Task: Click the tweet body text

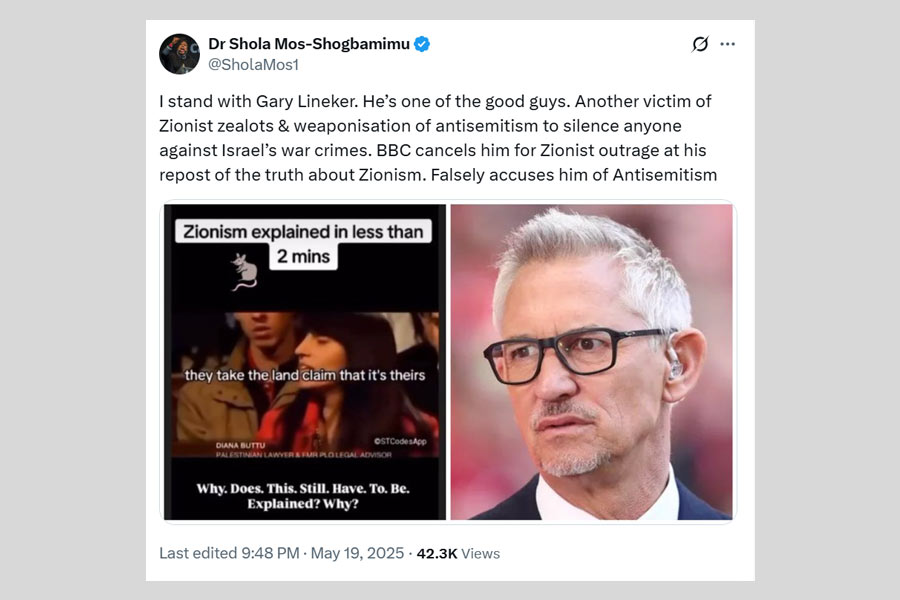Action: [438, 138]
